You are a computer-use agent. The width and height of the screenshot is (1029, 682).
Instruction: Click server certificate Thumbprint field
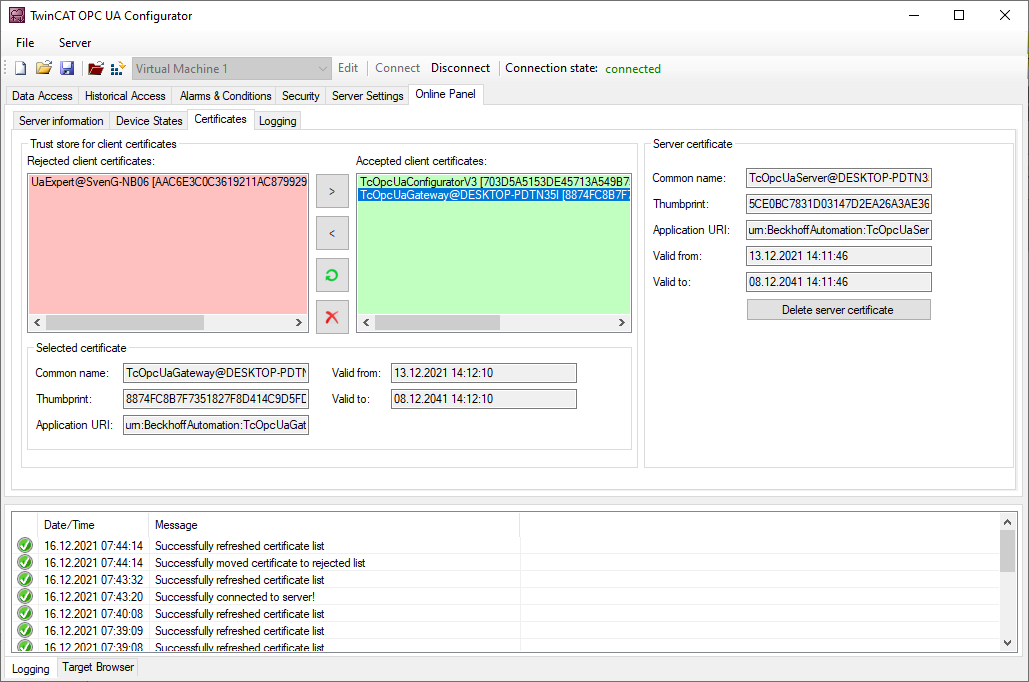839,204
